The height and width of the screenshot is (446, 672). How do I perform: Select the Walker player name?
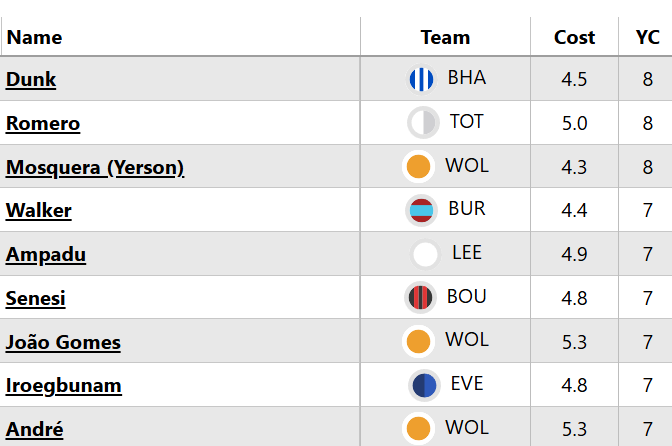point(39,210)
